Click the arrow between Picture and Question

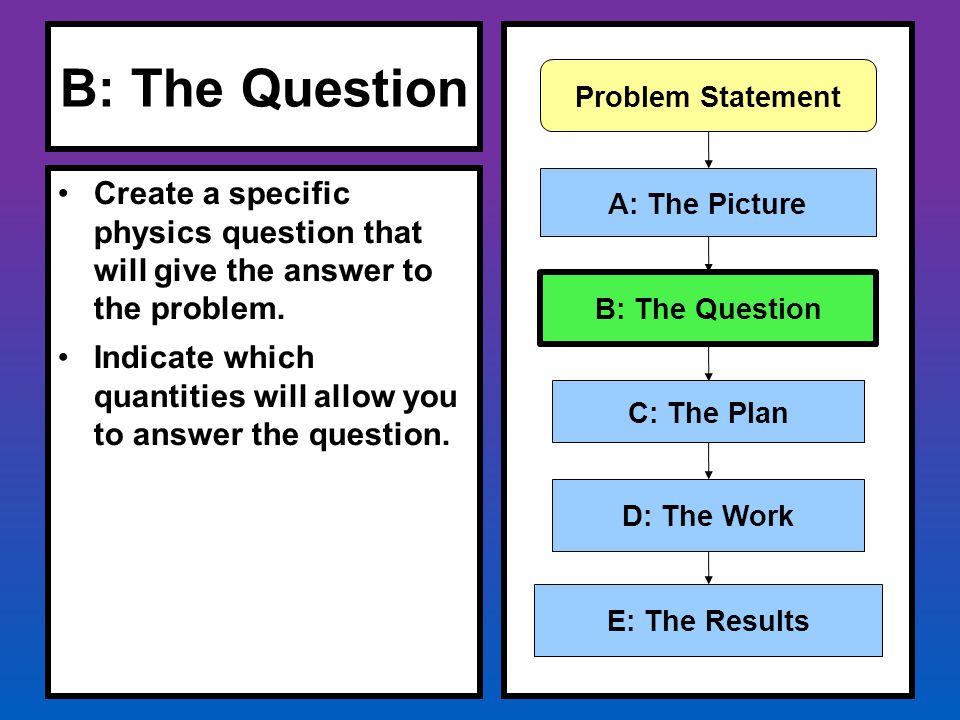(x=708, y=253)
